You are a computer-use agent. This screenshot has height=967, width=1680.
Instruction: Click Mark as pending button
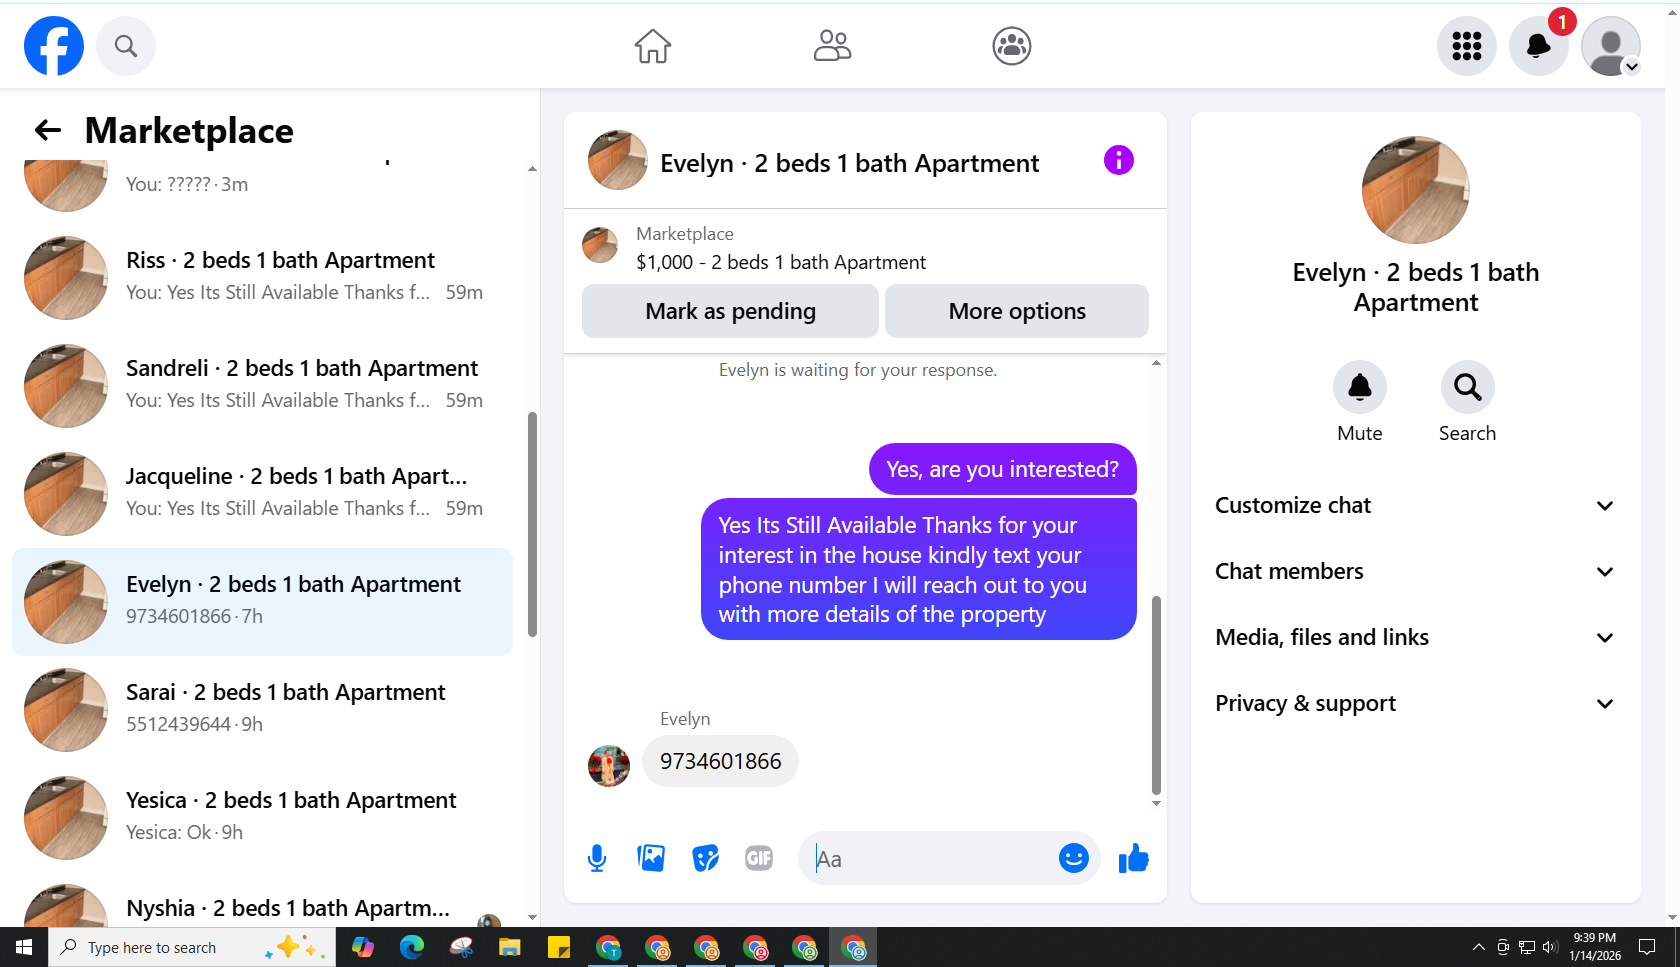point(731,311)
